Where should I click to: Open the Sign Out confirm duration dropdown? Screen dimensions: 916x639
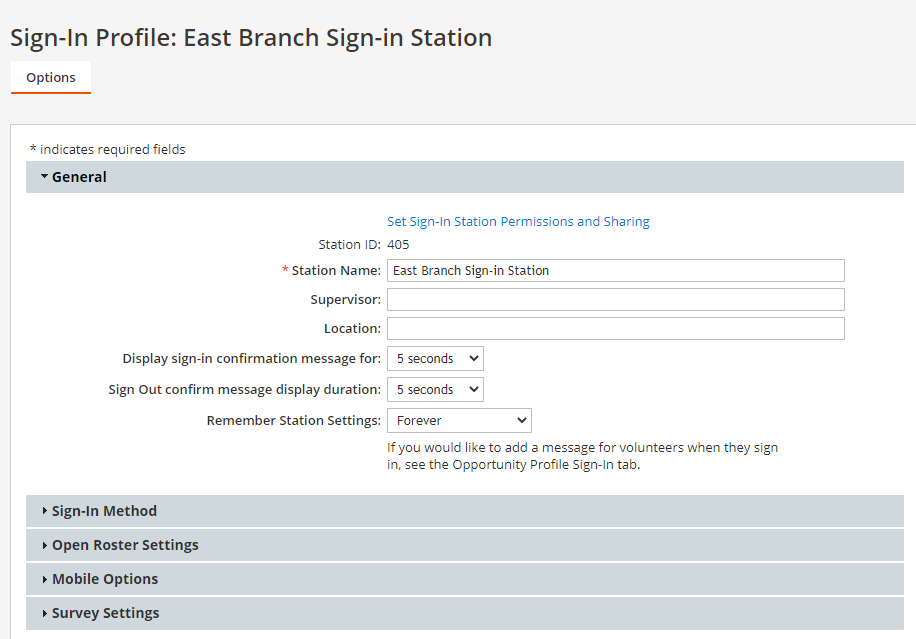tap(434, 389)
